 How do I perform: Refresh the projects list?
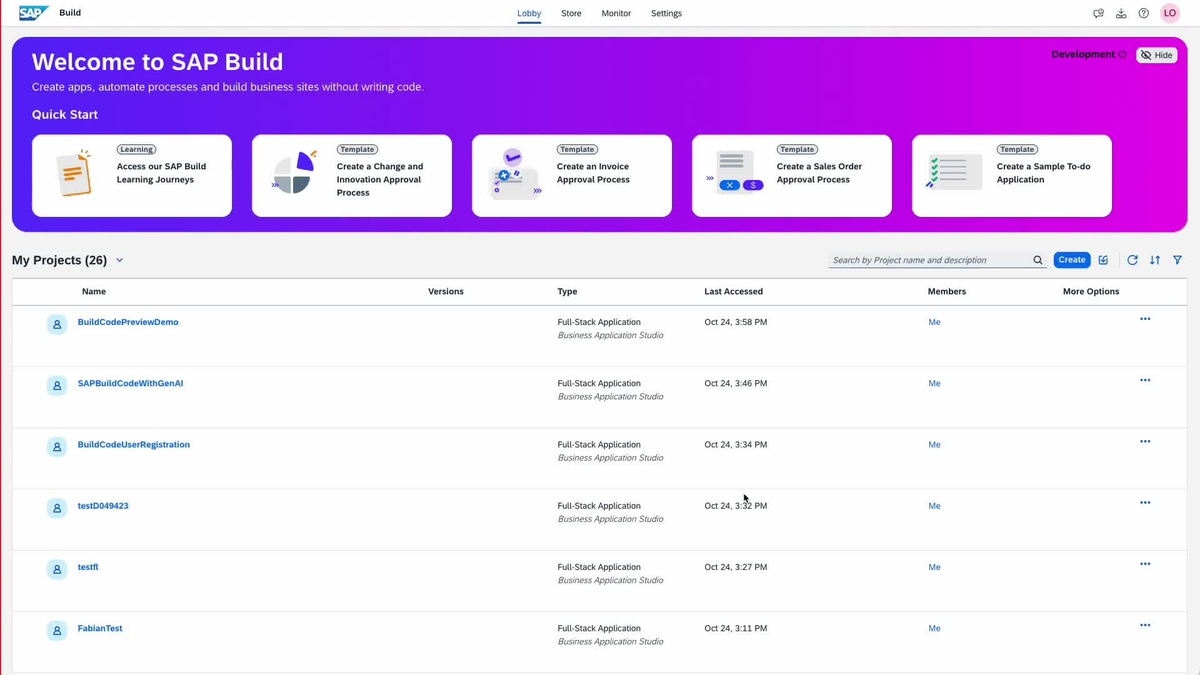[1132, 259]
